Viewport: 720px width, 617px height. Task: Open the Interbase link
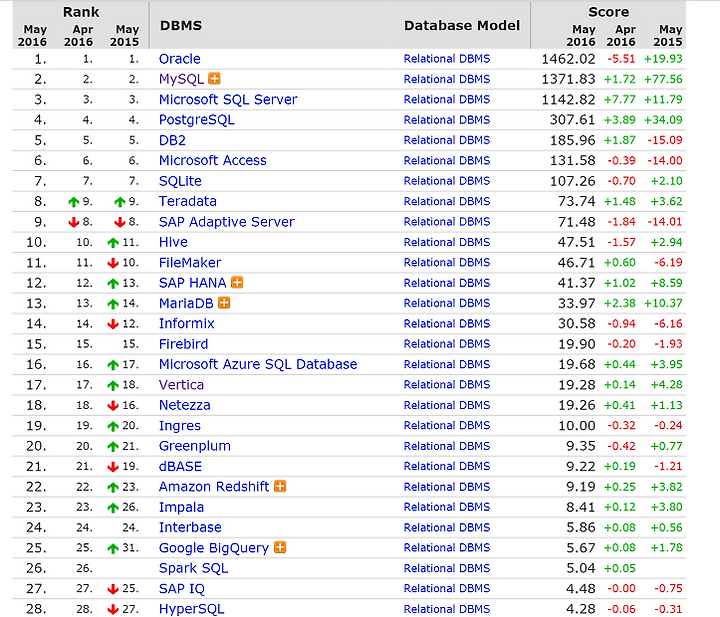(190, 527)
